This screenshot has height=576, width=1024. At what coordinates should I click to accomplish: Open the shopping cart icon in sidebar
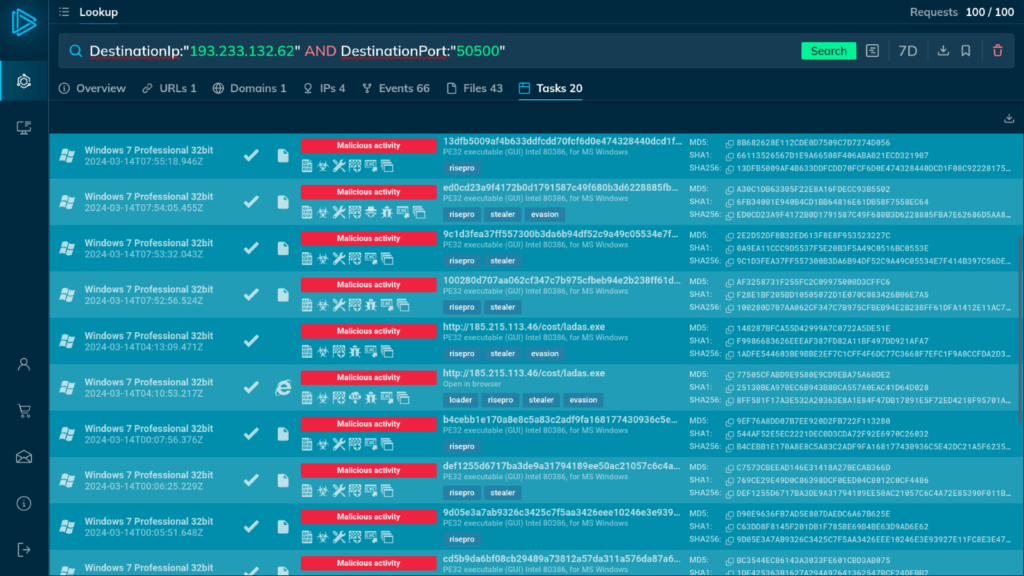[x=24, y=411]
